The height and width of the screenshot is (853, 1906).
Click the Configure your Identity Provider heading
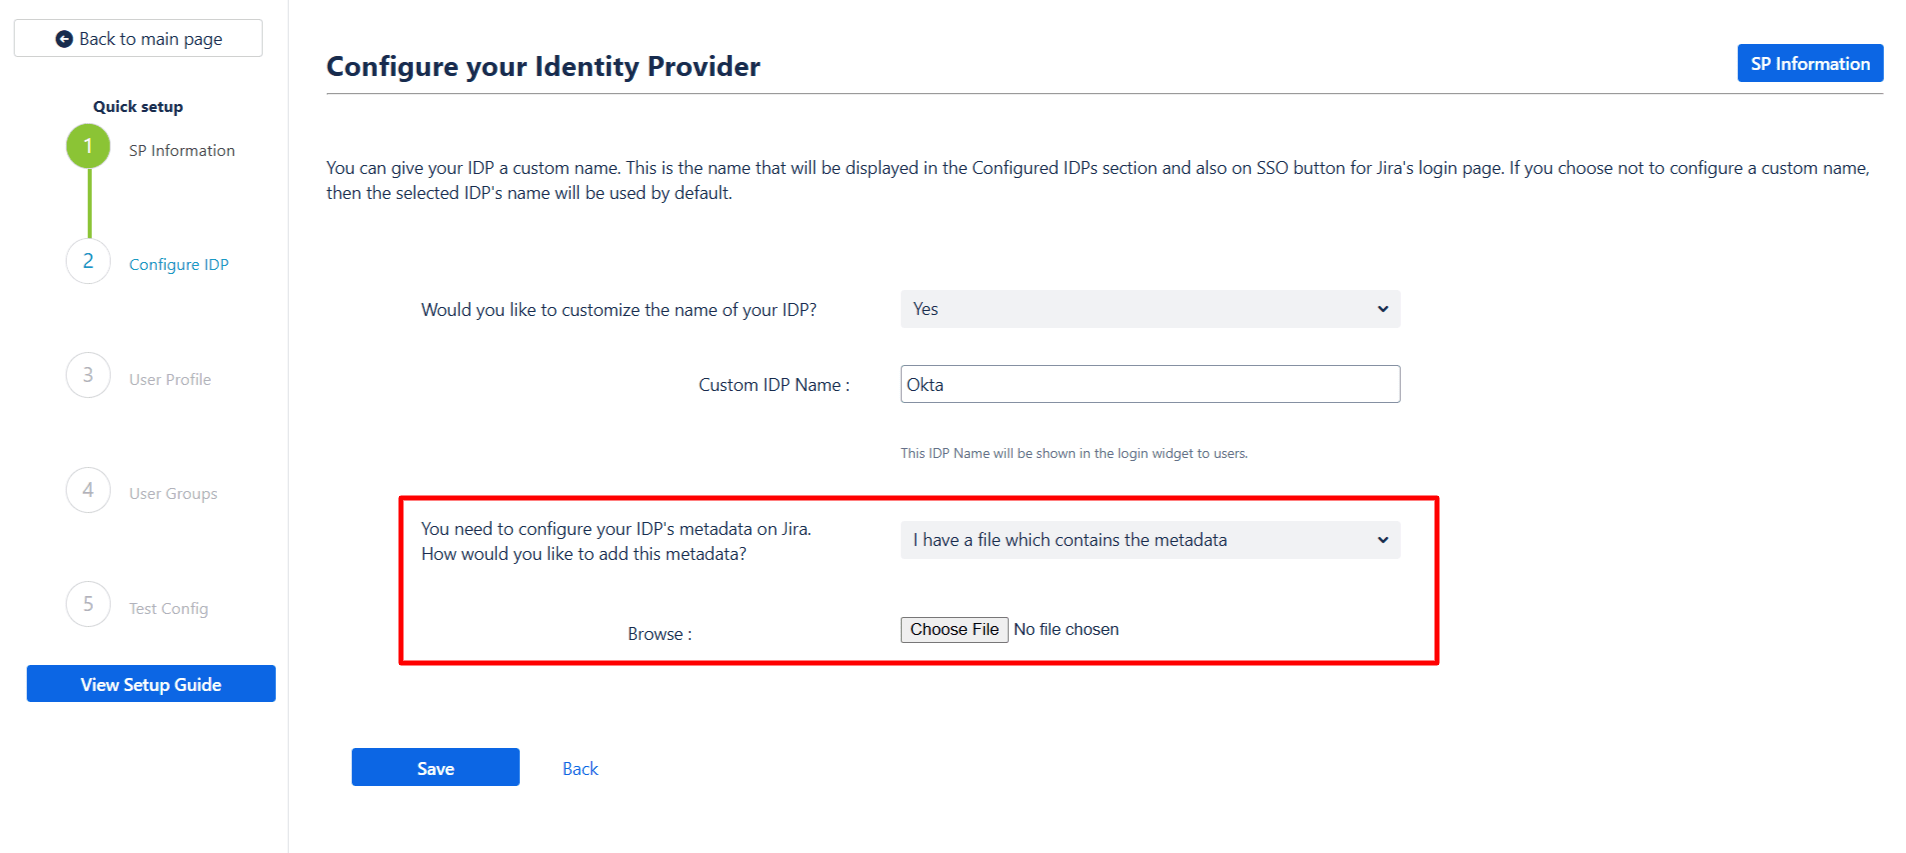click(543, 66)
